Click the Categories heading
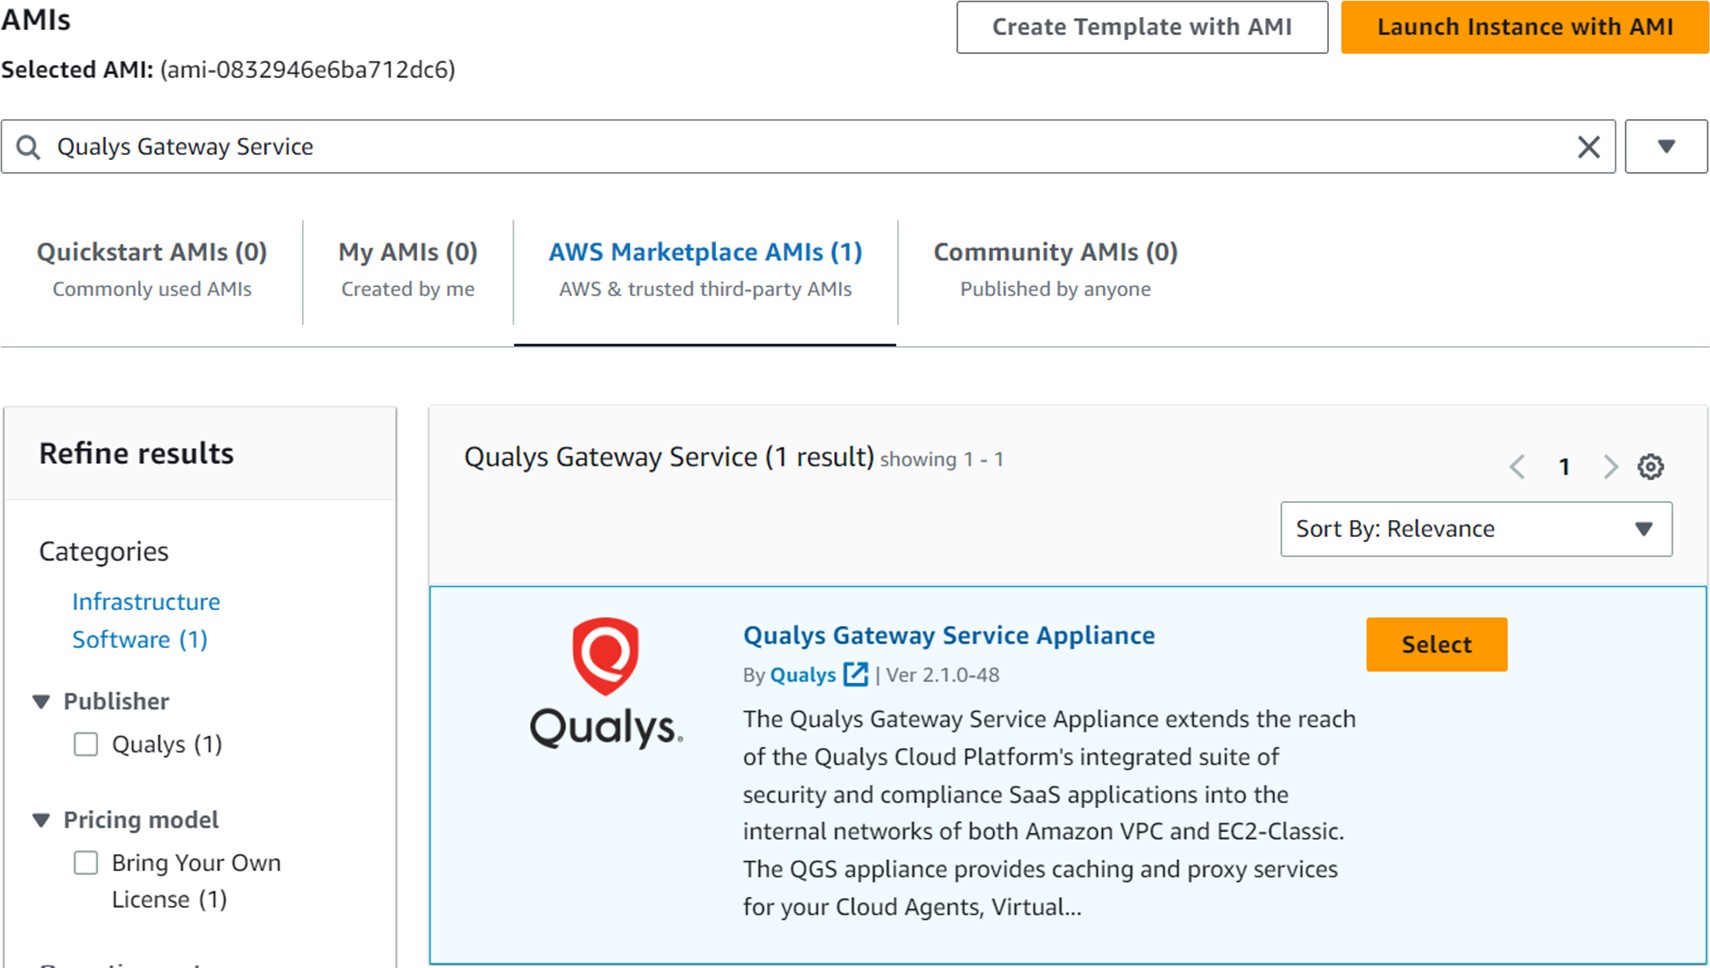Viewport: 1710px width, 968px height. (104, 552)
